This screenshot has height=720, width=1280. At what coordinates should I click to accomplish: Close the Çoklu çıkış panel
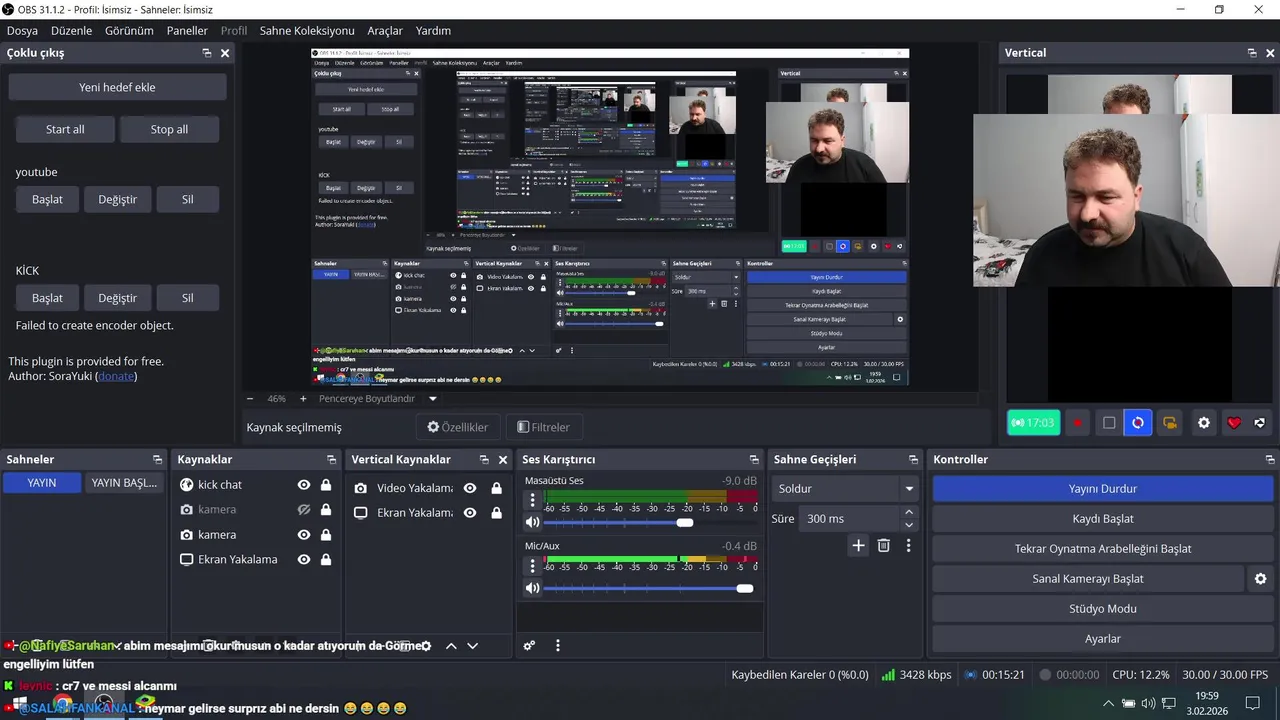pos(225,53)
